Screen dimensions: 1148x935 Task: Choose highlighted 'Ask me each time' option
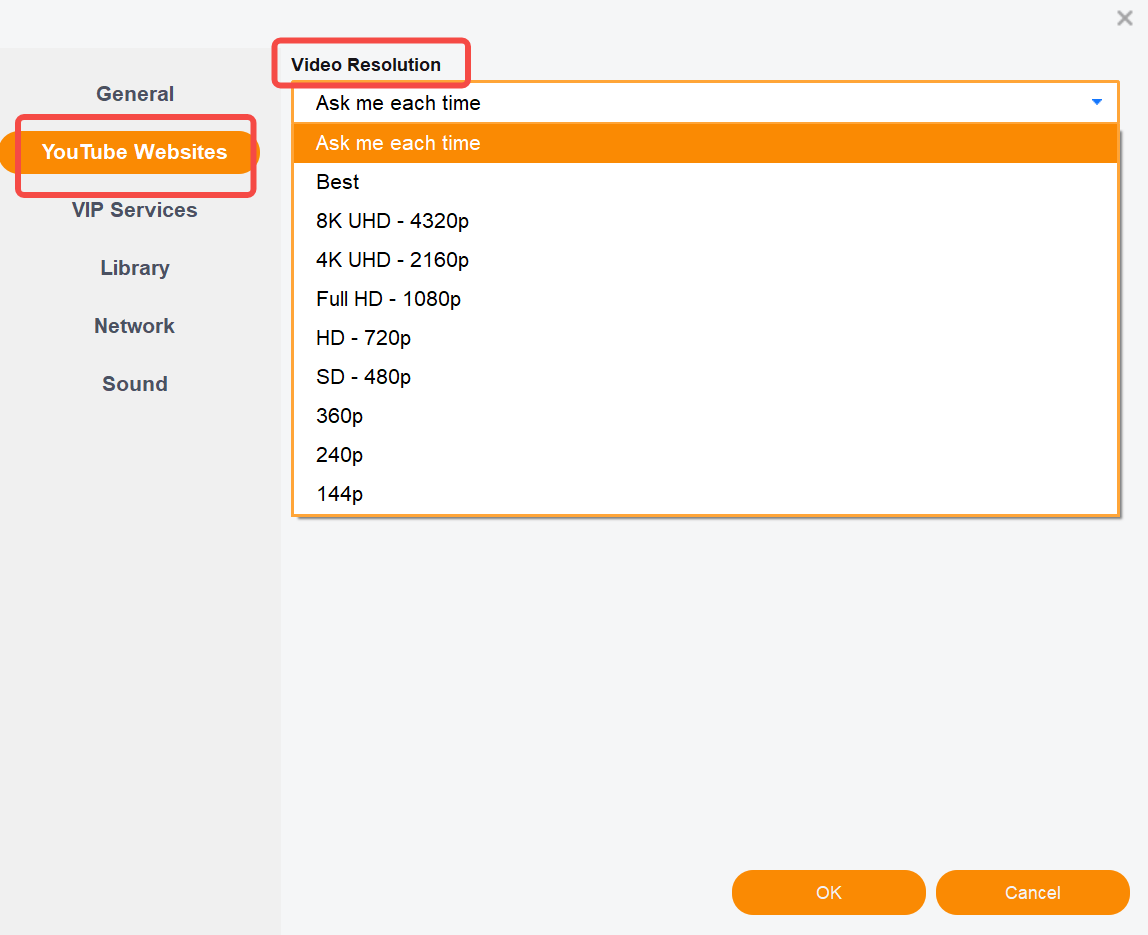705,143
